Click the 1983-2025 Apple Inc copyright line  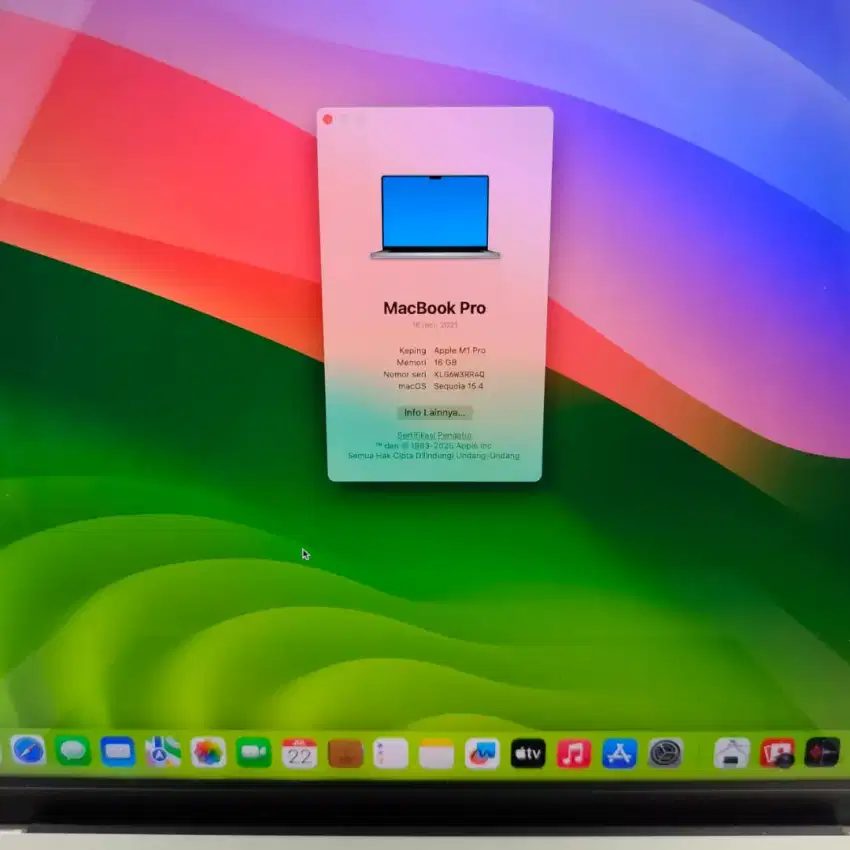(434, 446)
